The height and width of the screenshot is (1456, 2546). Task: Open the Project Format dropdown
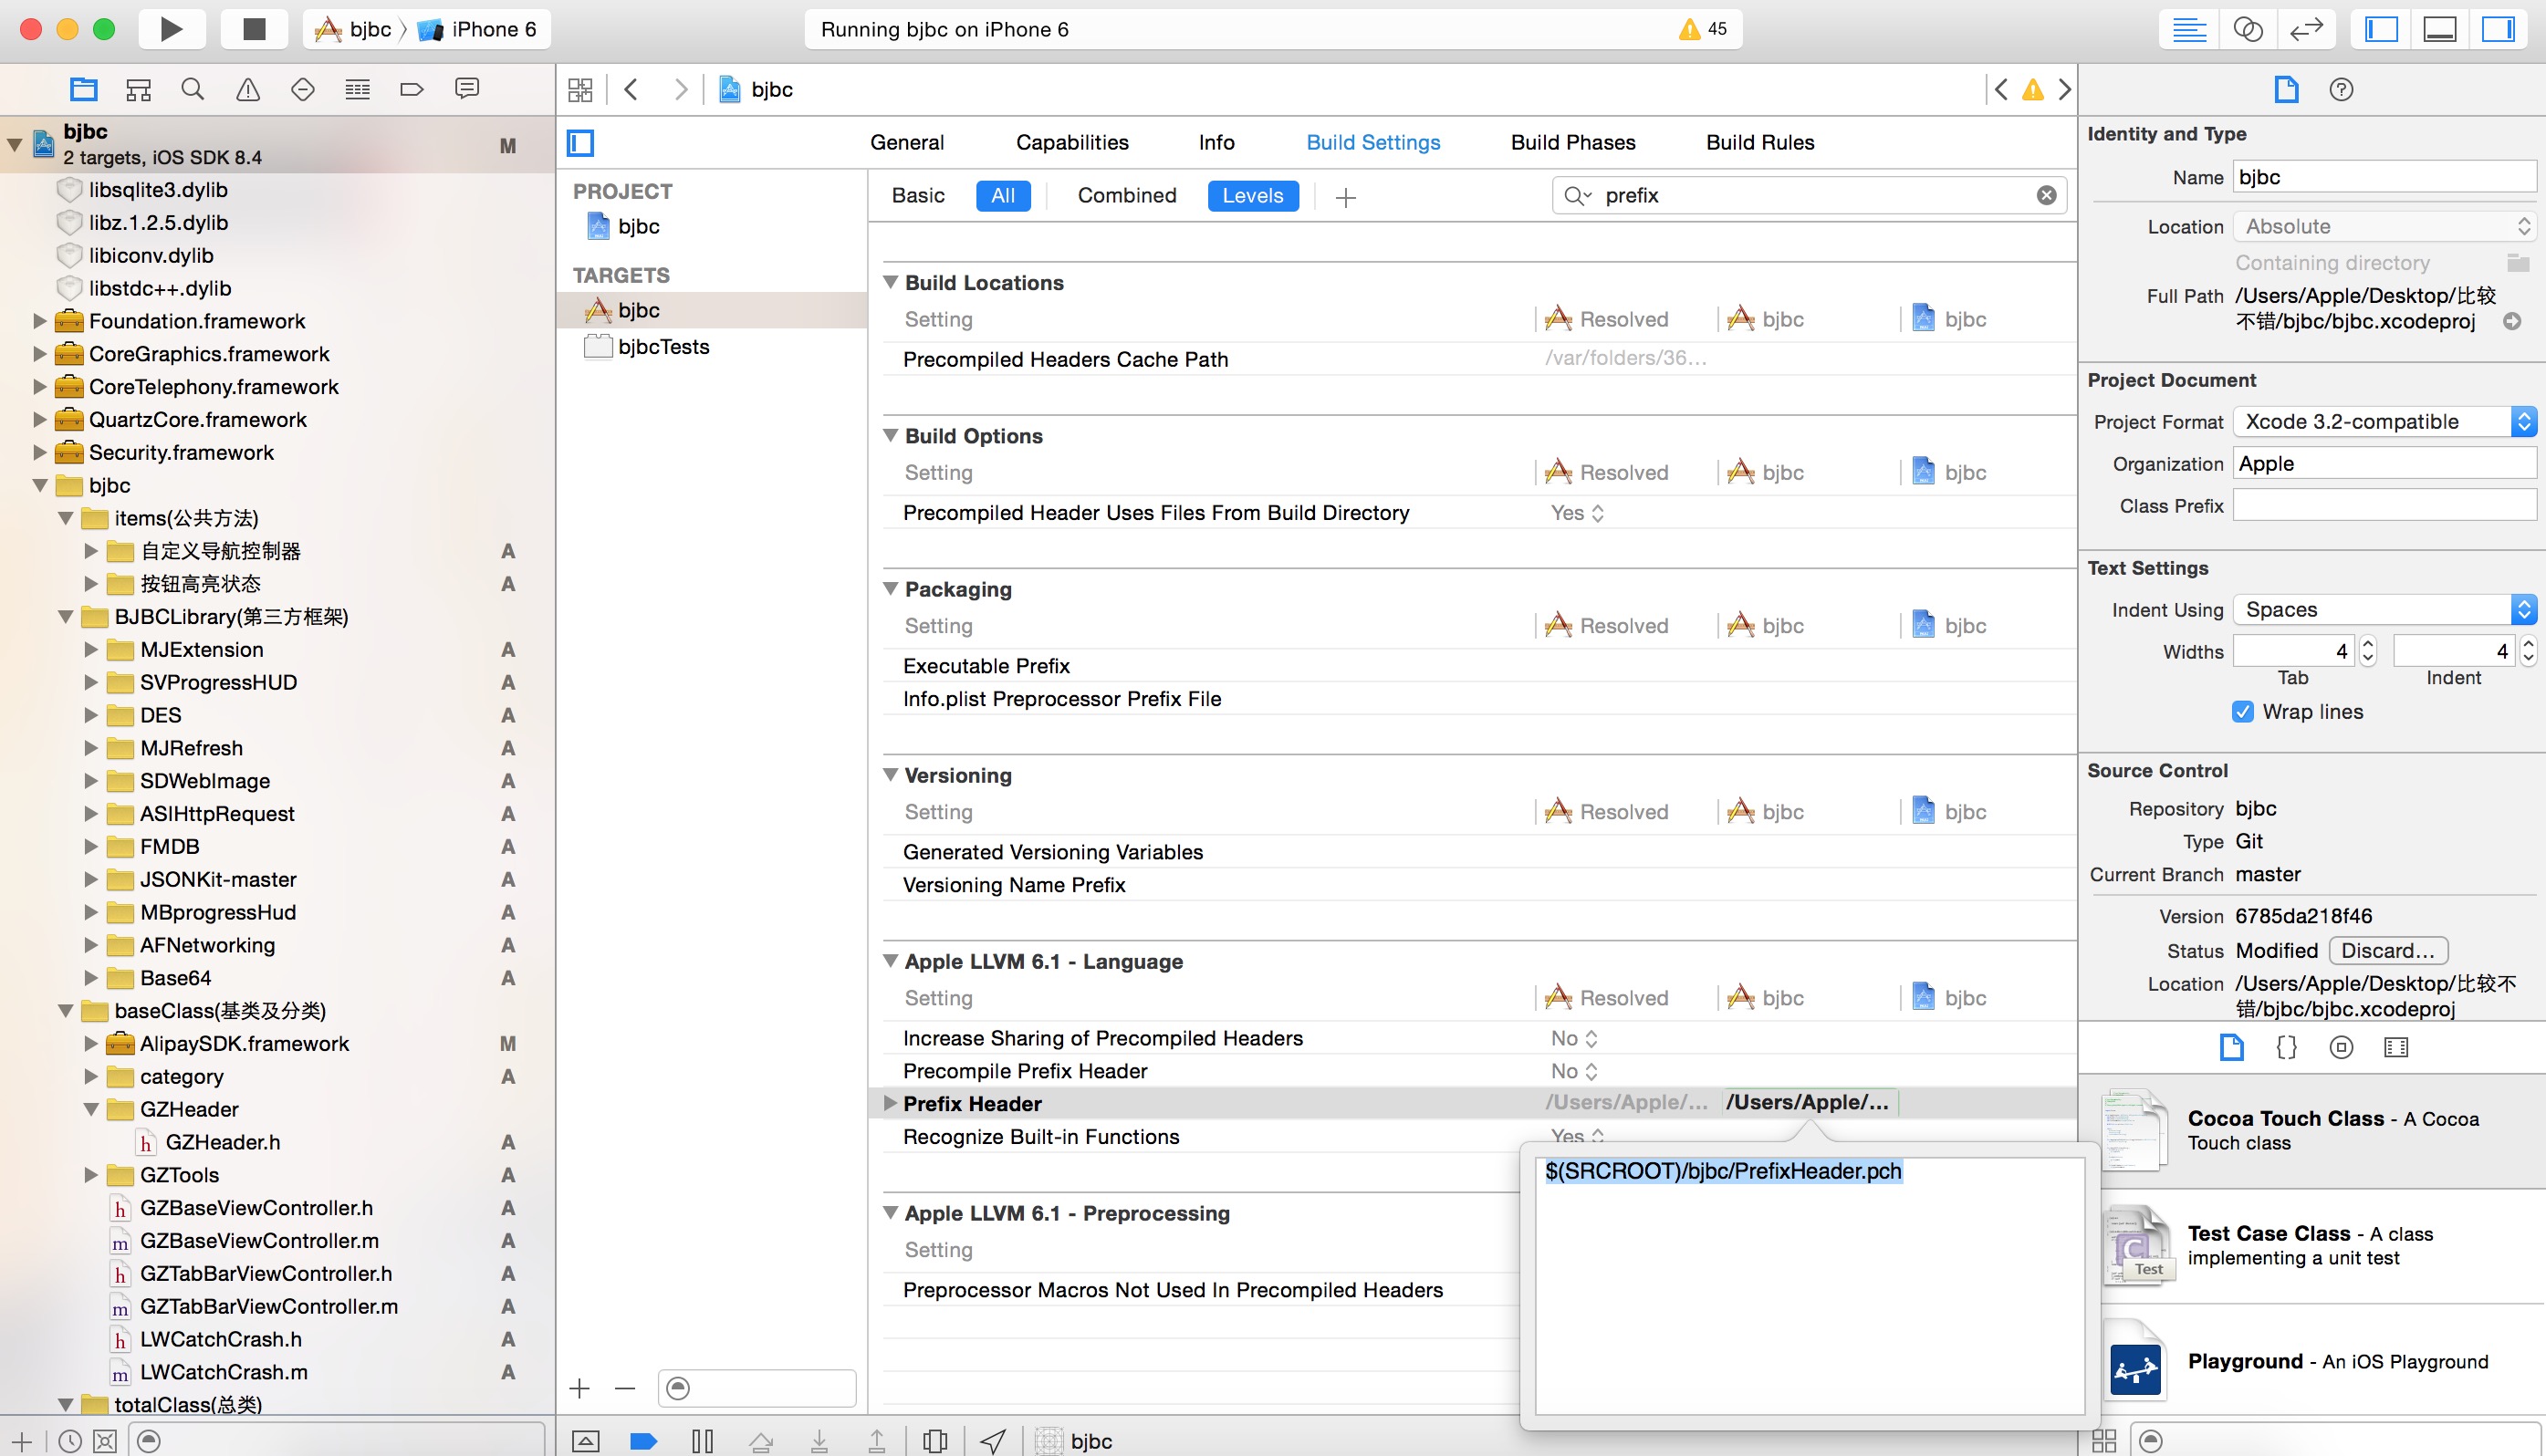click(2385, 422)
